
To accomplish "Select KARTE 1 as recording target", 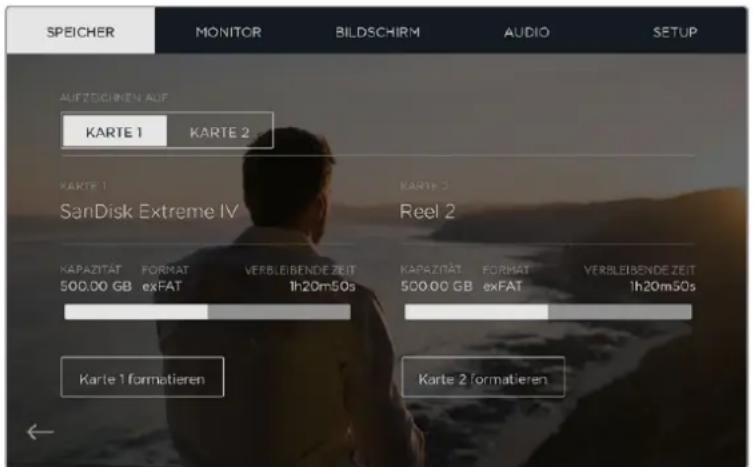I will tap(114, 131).
